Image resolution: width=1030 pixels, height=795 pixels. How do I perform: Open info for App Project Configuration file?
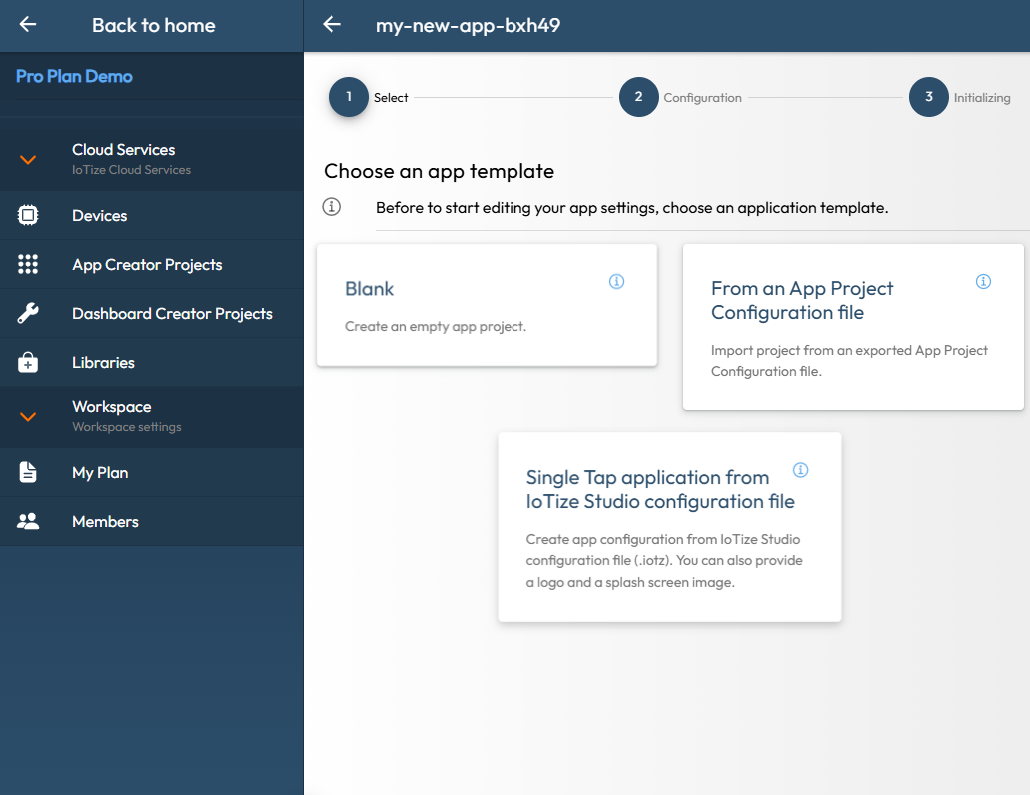[983, 282]
